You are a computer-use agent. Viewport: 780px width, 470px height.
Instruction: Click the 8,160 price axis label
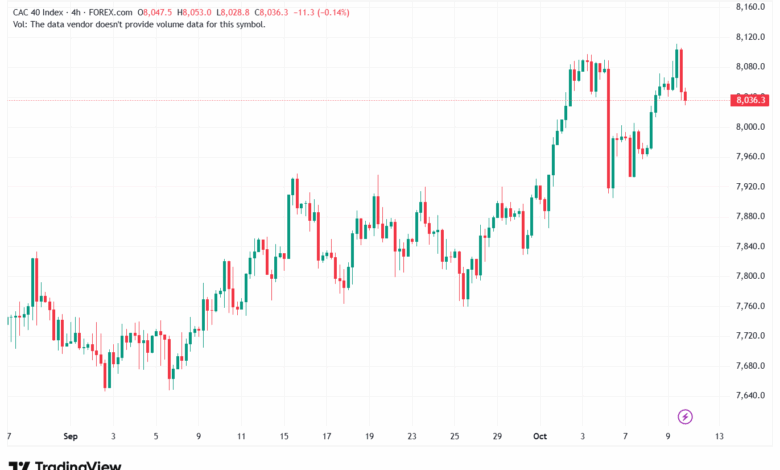coord(749,7)
